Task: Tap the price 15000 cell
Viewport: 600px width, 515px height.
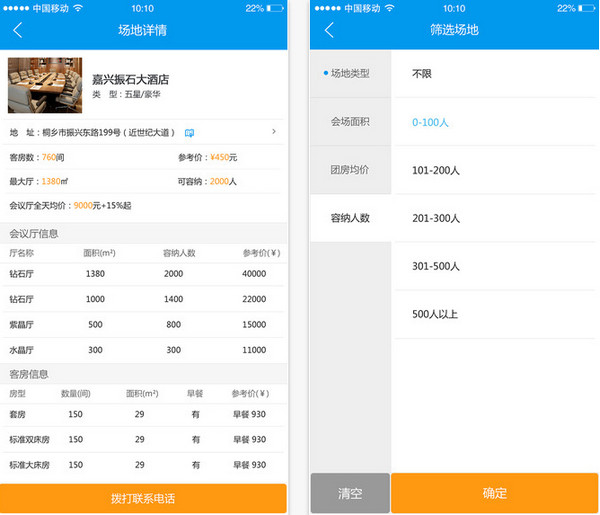Action: pos(254,324)
